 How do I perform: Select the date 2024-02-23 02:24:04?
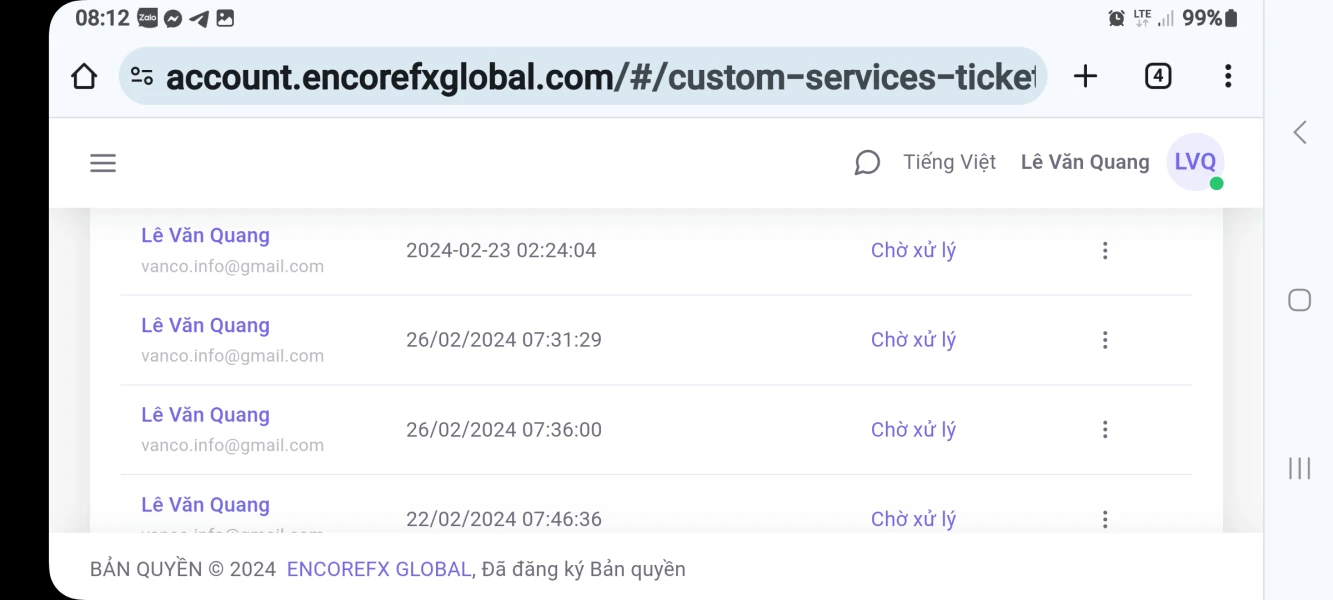coord(501,250)
